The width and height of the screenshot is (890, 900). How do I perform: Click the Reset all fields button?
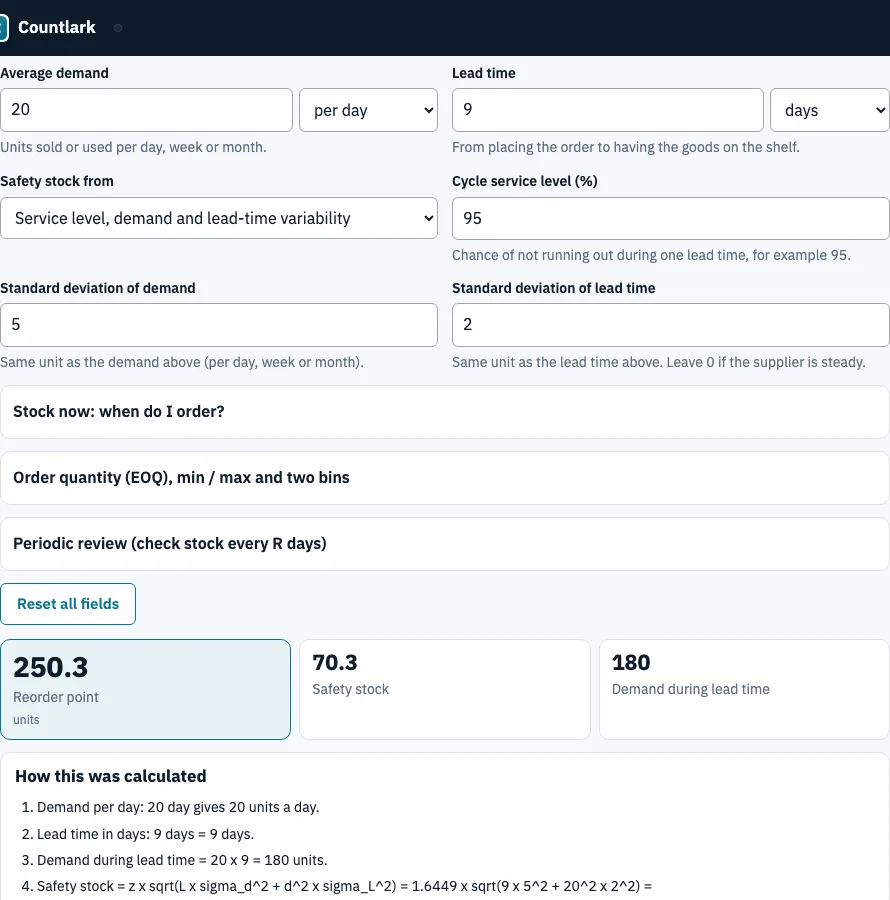pyautogui.click(x=68, y=604)
